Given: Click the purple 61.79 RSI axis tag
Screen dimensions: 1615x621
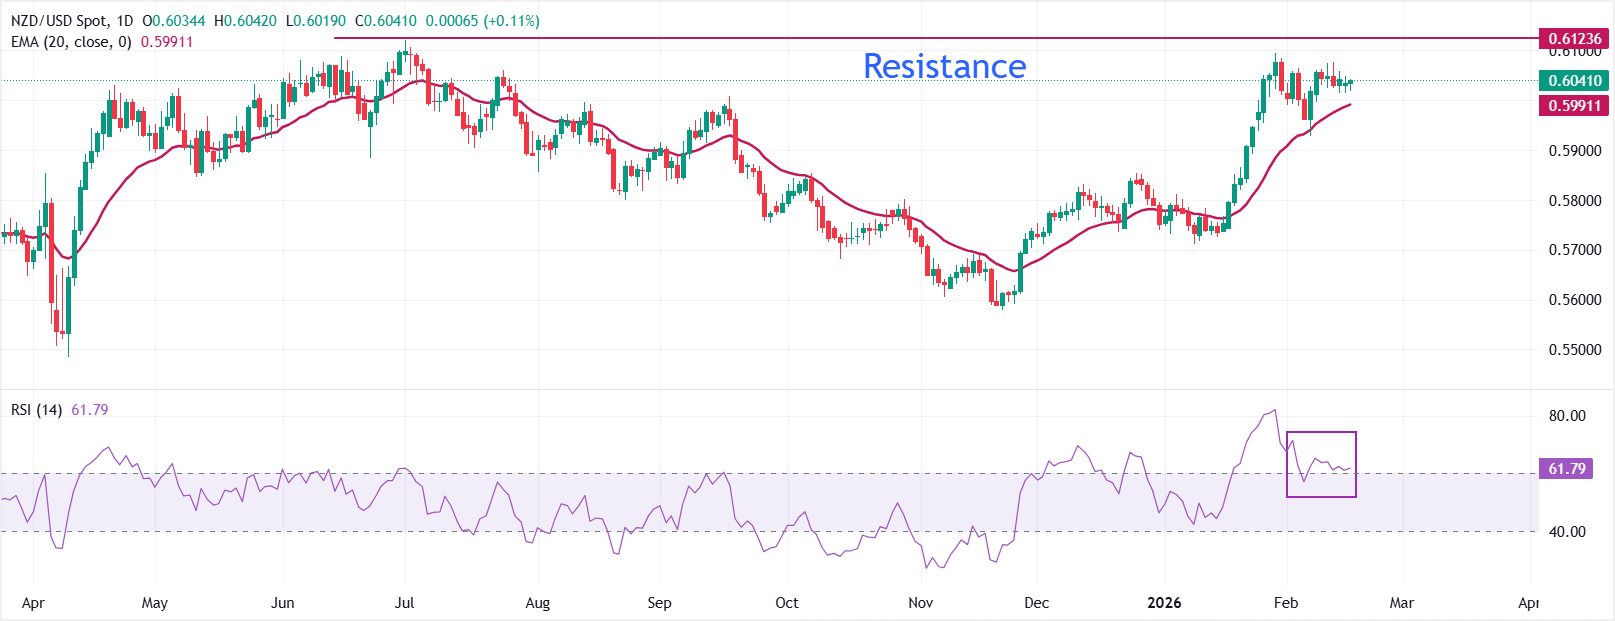Looking at the screenshot, I should (x=1567, y=469).
